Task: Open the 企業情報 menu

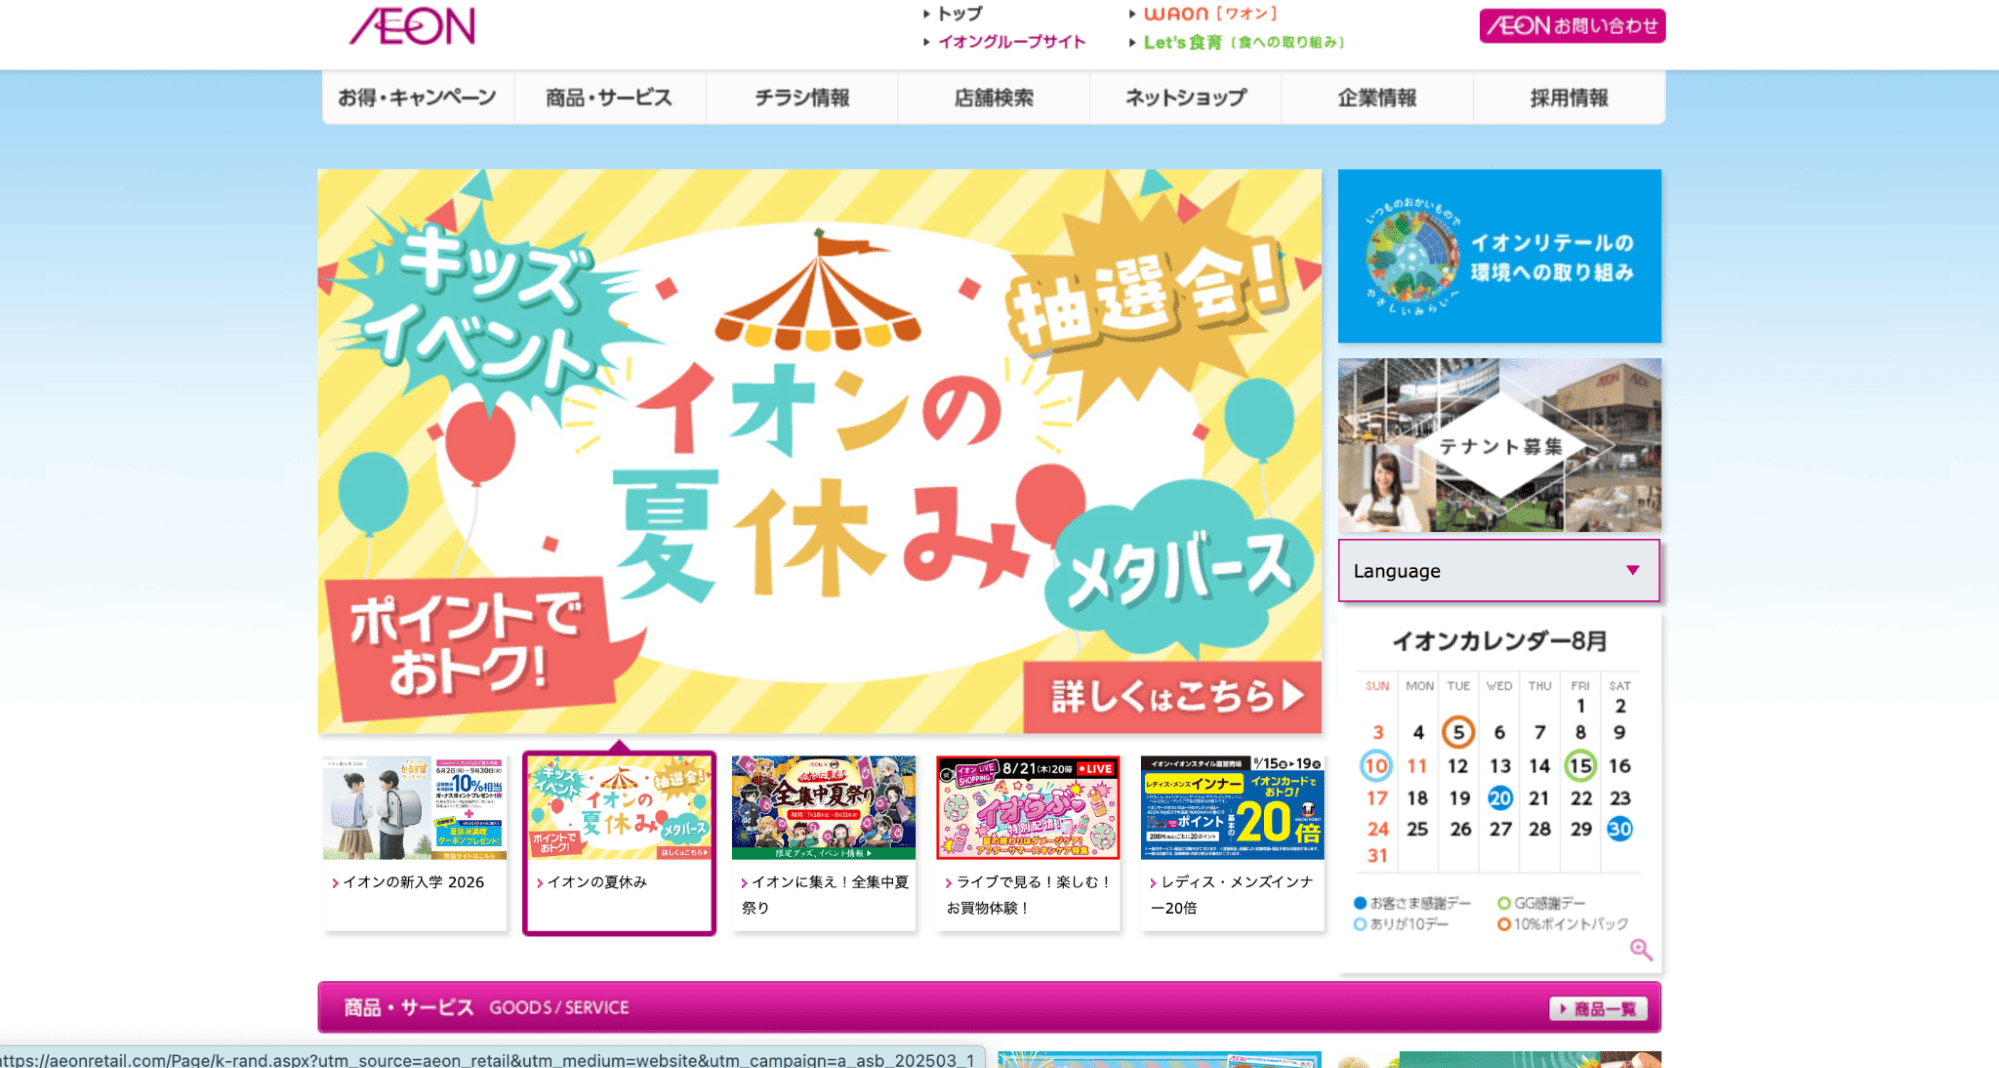Action: point(1377,98)
